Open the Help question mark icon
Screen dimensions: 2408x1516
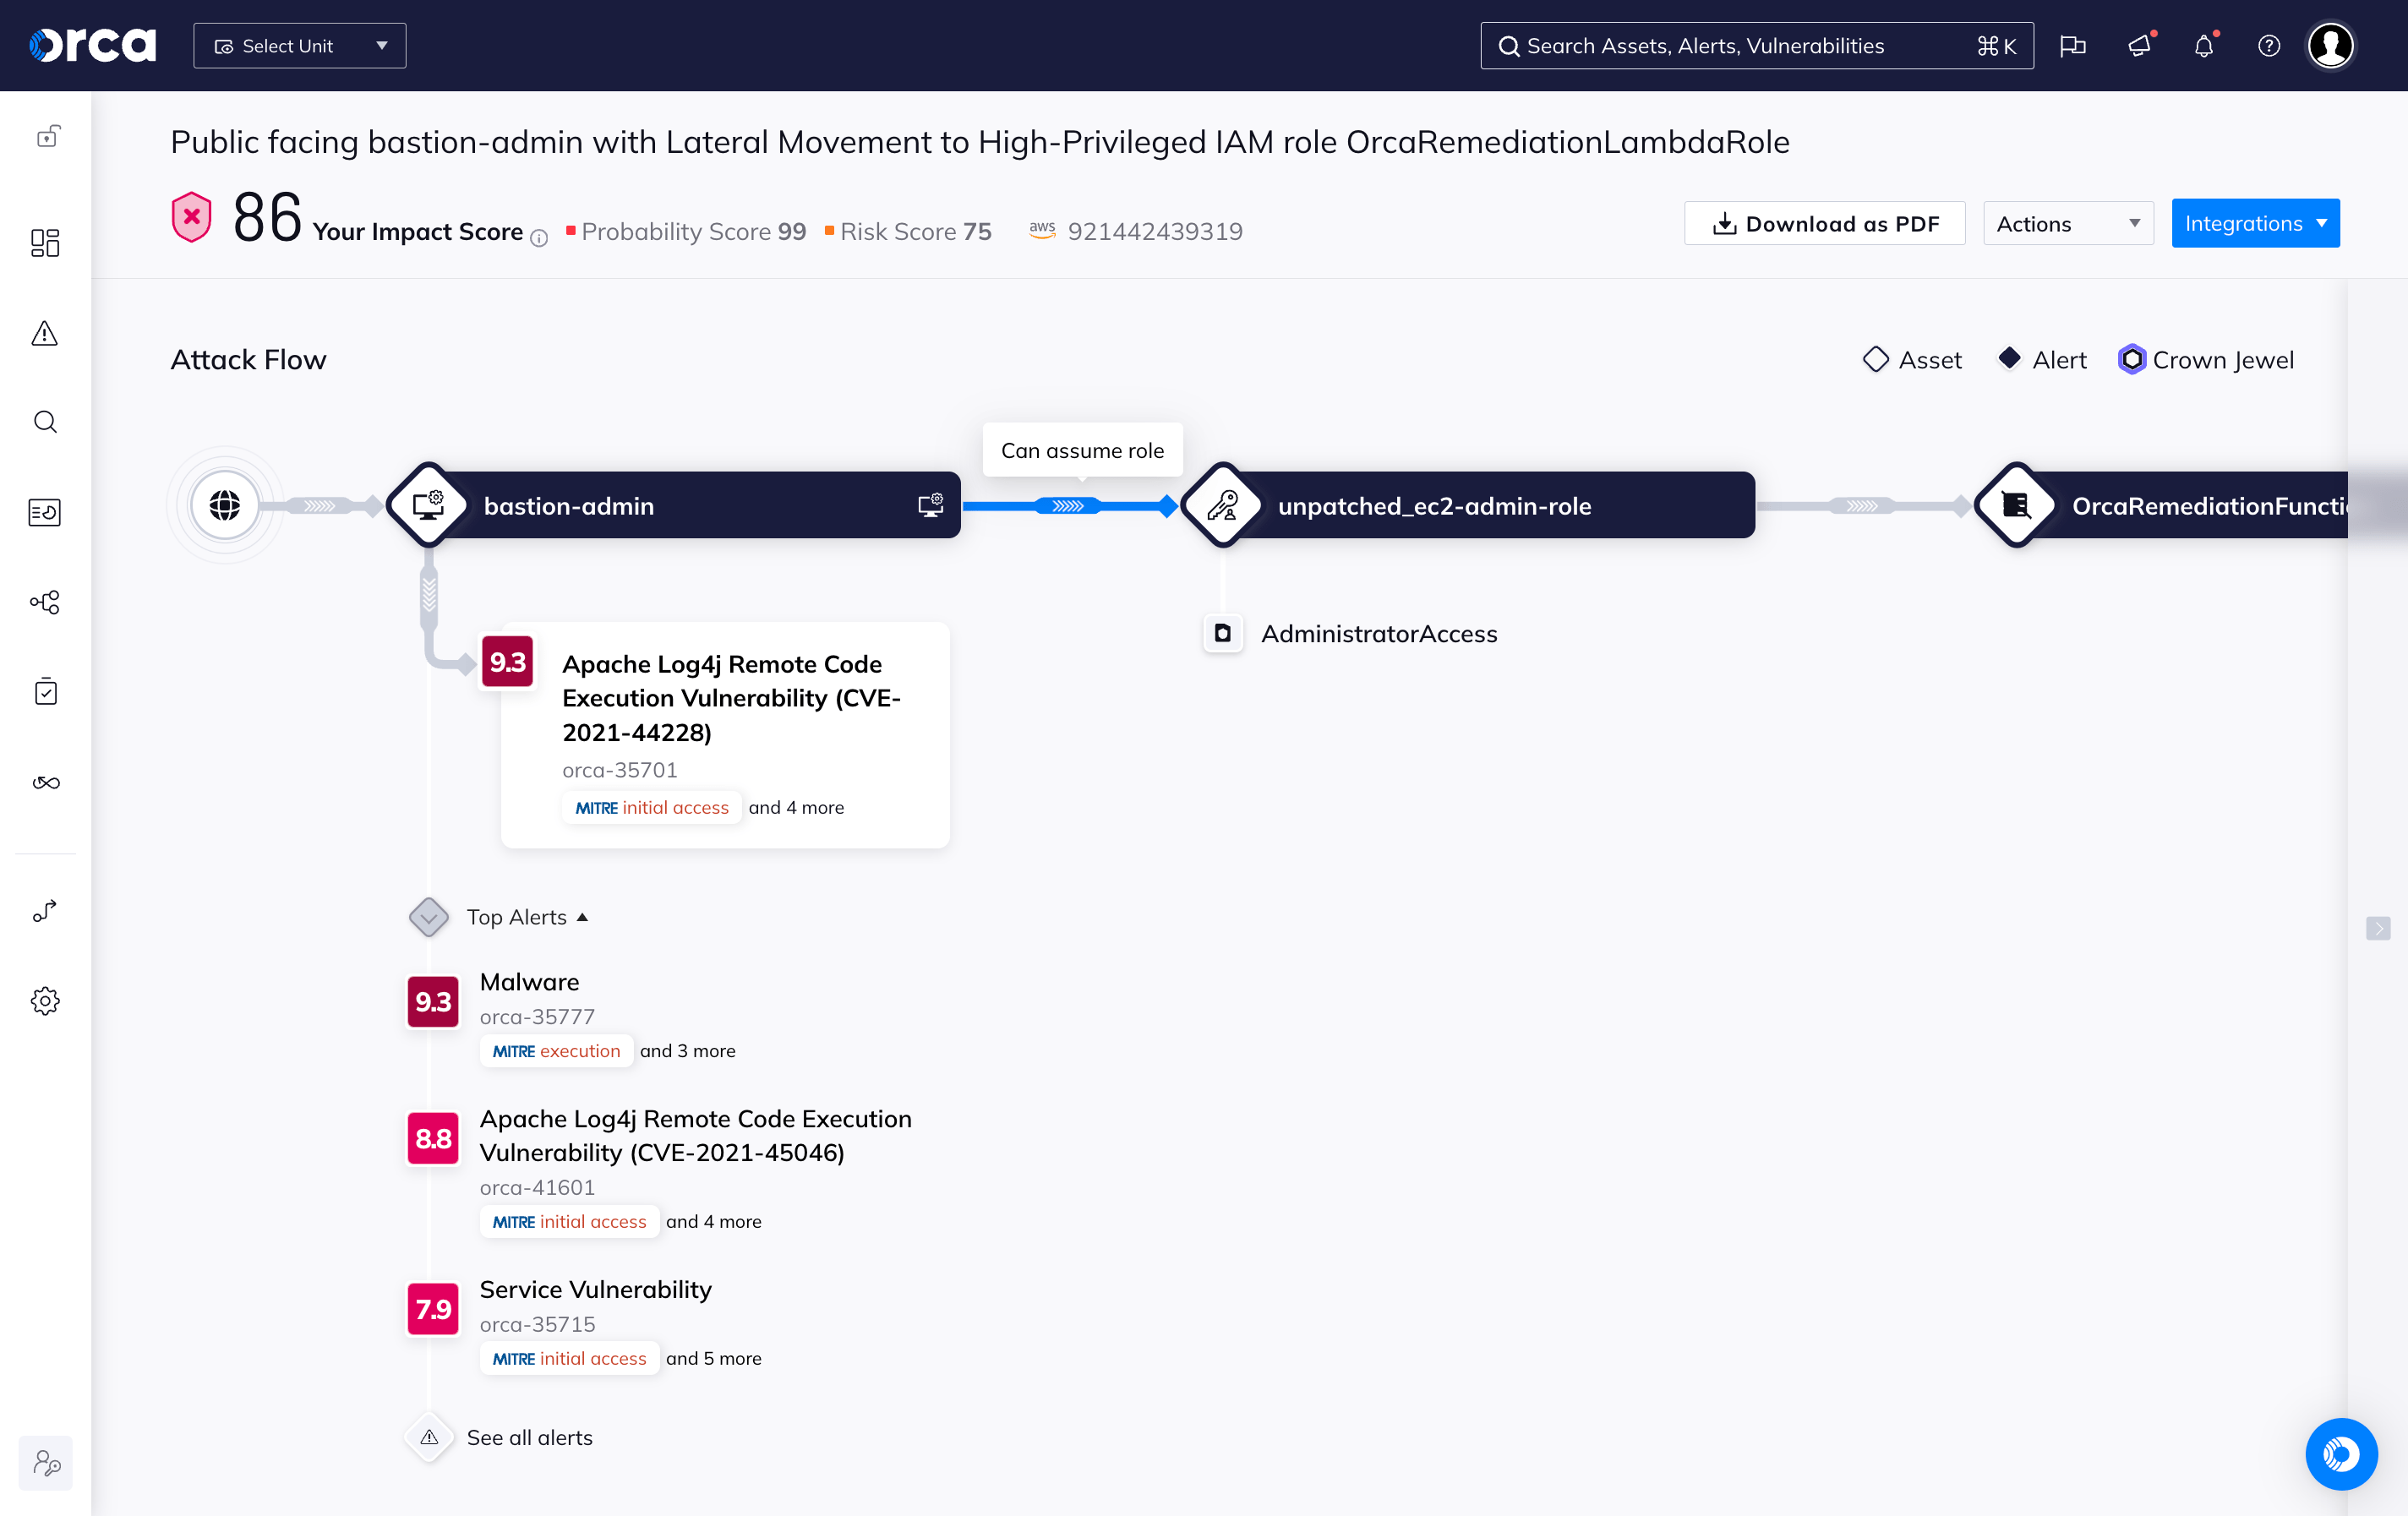click(2268, 45)
